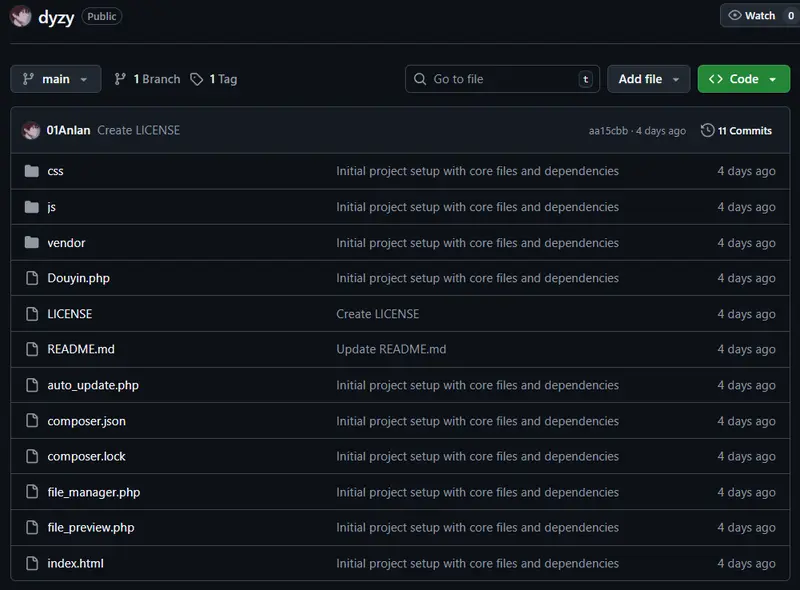The image size is (800, 590).
Task: Click the vendor folder icon
Action: [x=31, y=243]
